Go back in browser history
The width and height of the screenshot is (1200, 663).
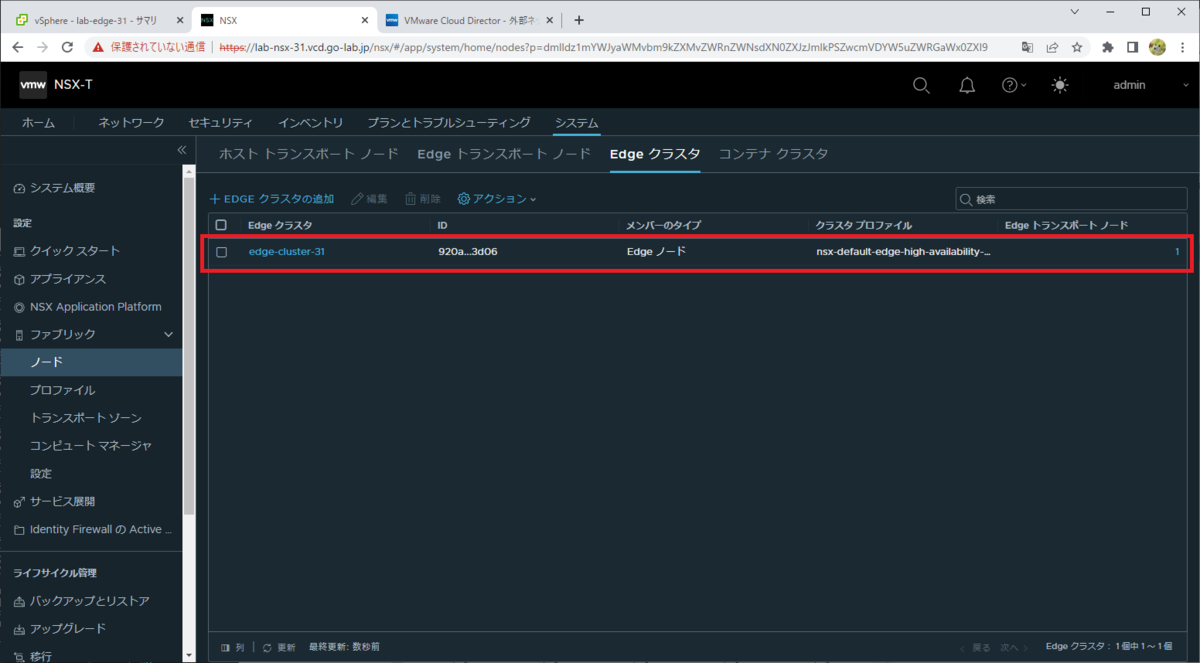tap(17, 47)
